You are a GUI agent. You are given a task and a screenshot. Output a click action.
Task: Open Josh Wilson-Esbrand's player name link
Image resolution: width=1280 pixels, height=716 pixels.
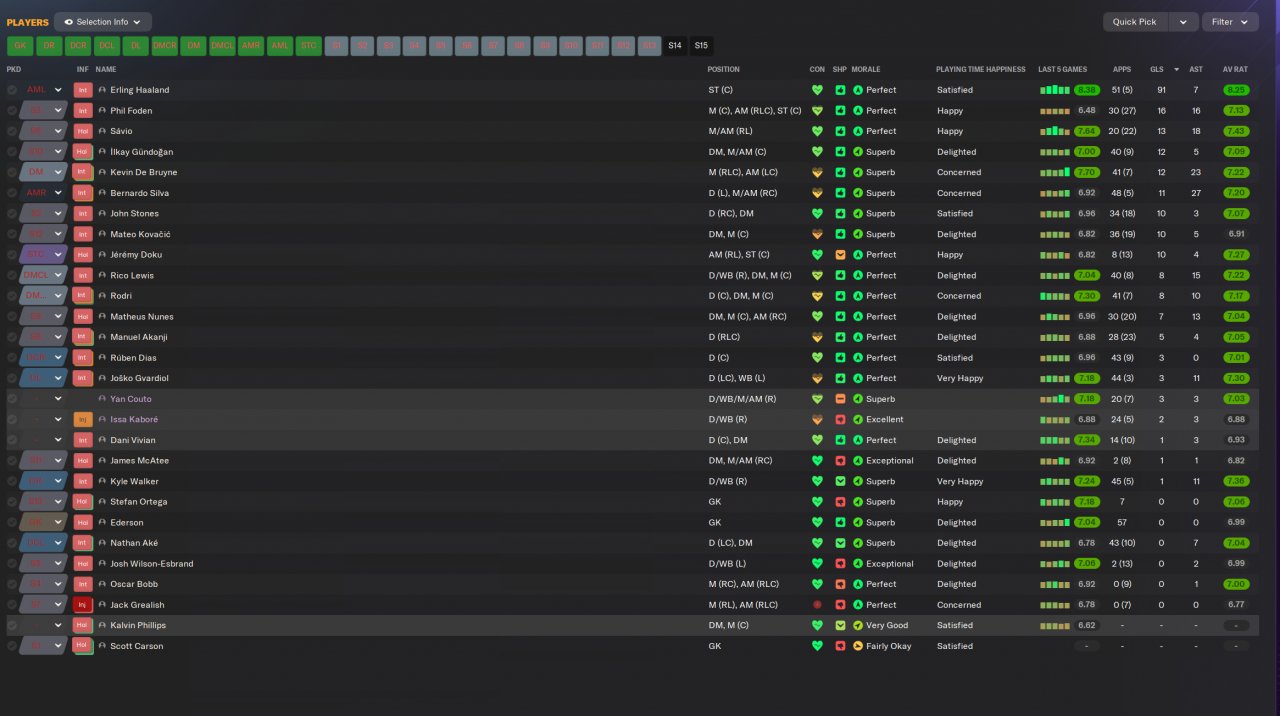coord(152,564)
